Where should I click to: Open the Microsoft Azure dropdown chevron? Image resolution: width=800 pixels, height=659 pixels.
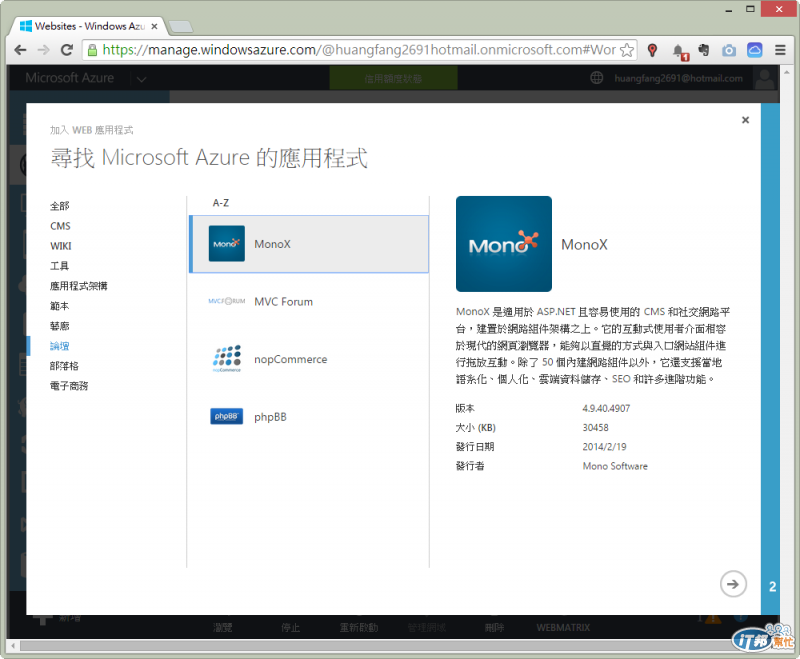pos(142,79)
